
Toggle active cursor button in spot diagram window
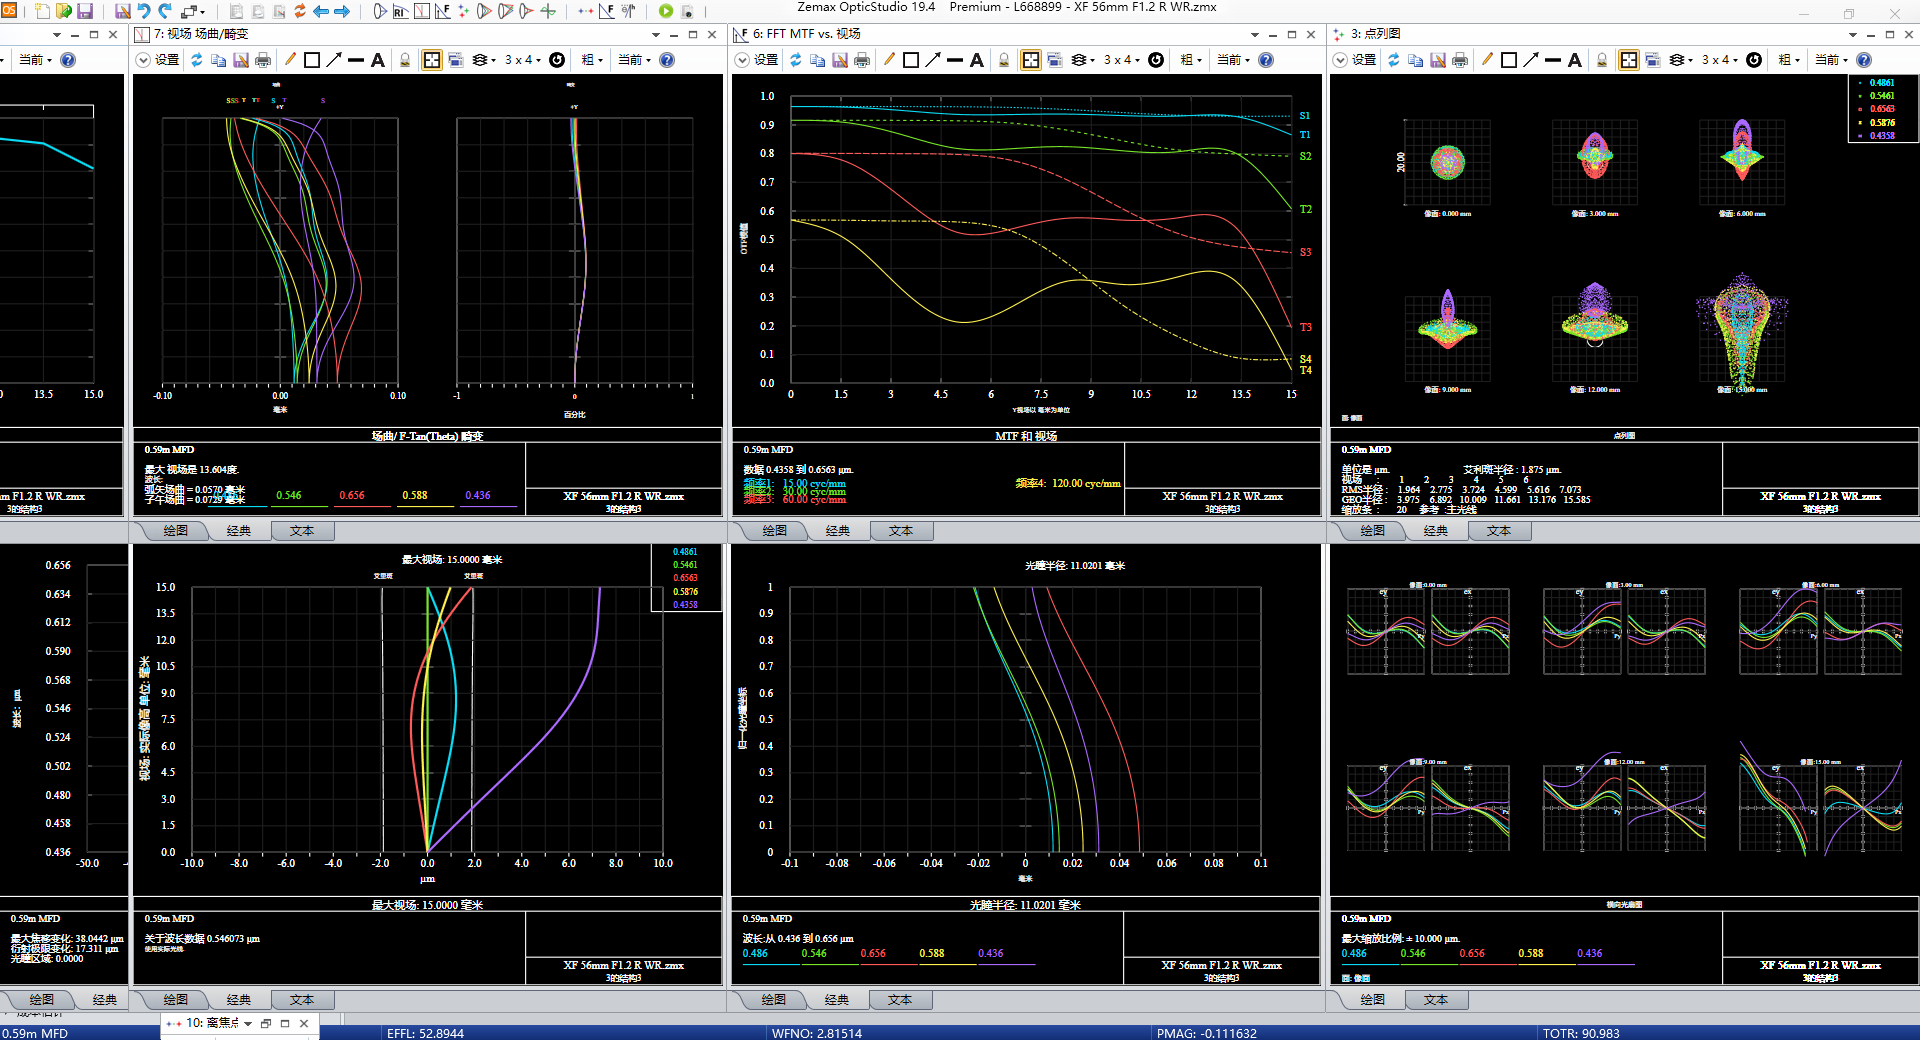(1629, 60)
